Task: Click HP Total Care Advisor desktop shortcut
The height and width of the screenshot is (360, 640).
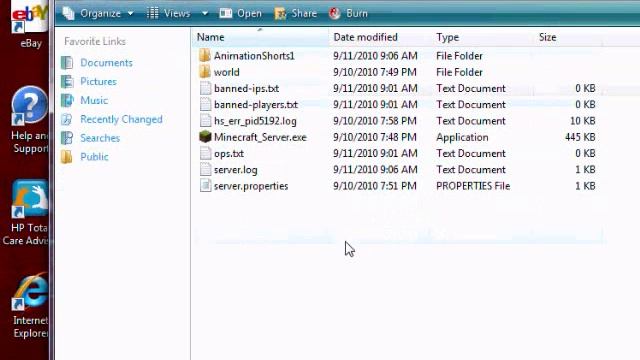Action: click(x=25, y=212)
